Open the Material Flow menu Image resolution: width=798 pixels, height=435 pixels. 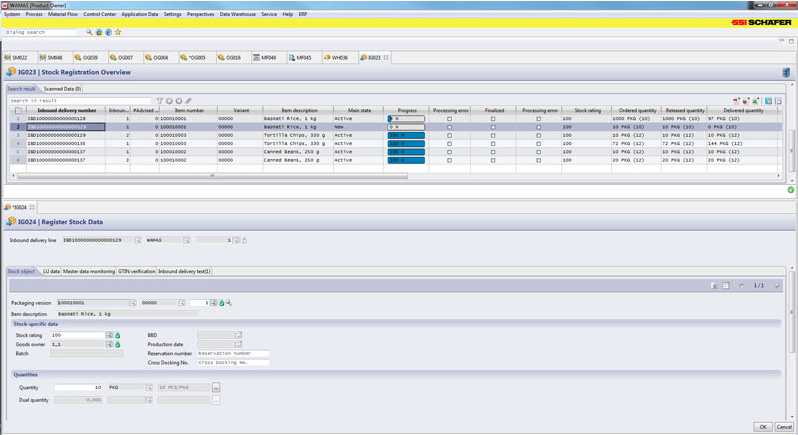pos(63,14)
